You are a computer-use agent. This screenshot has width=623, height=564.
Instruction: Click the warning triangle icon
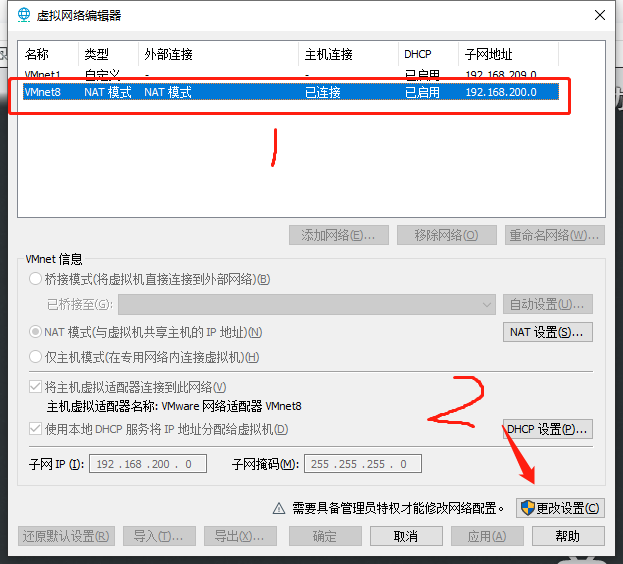click(279, 508)
